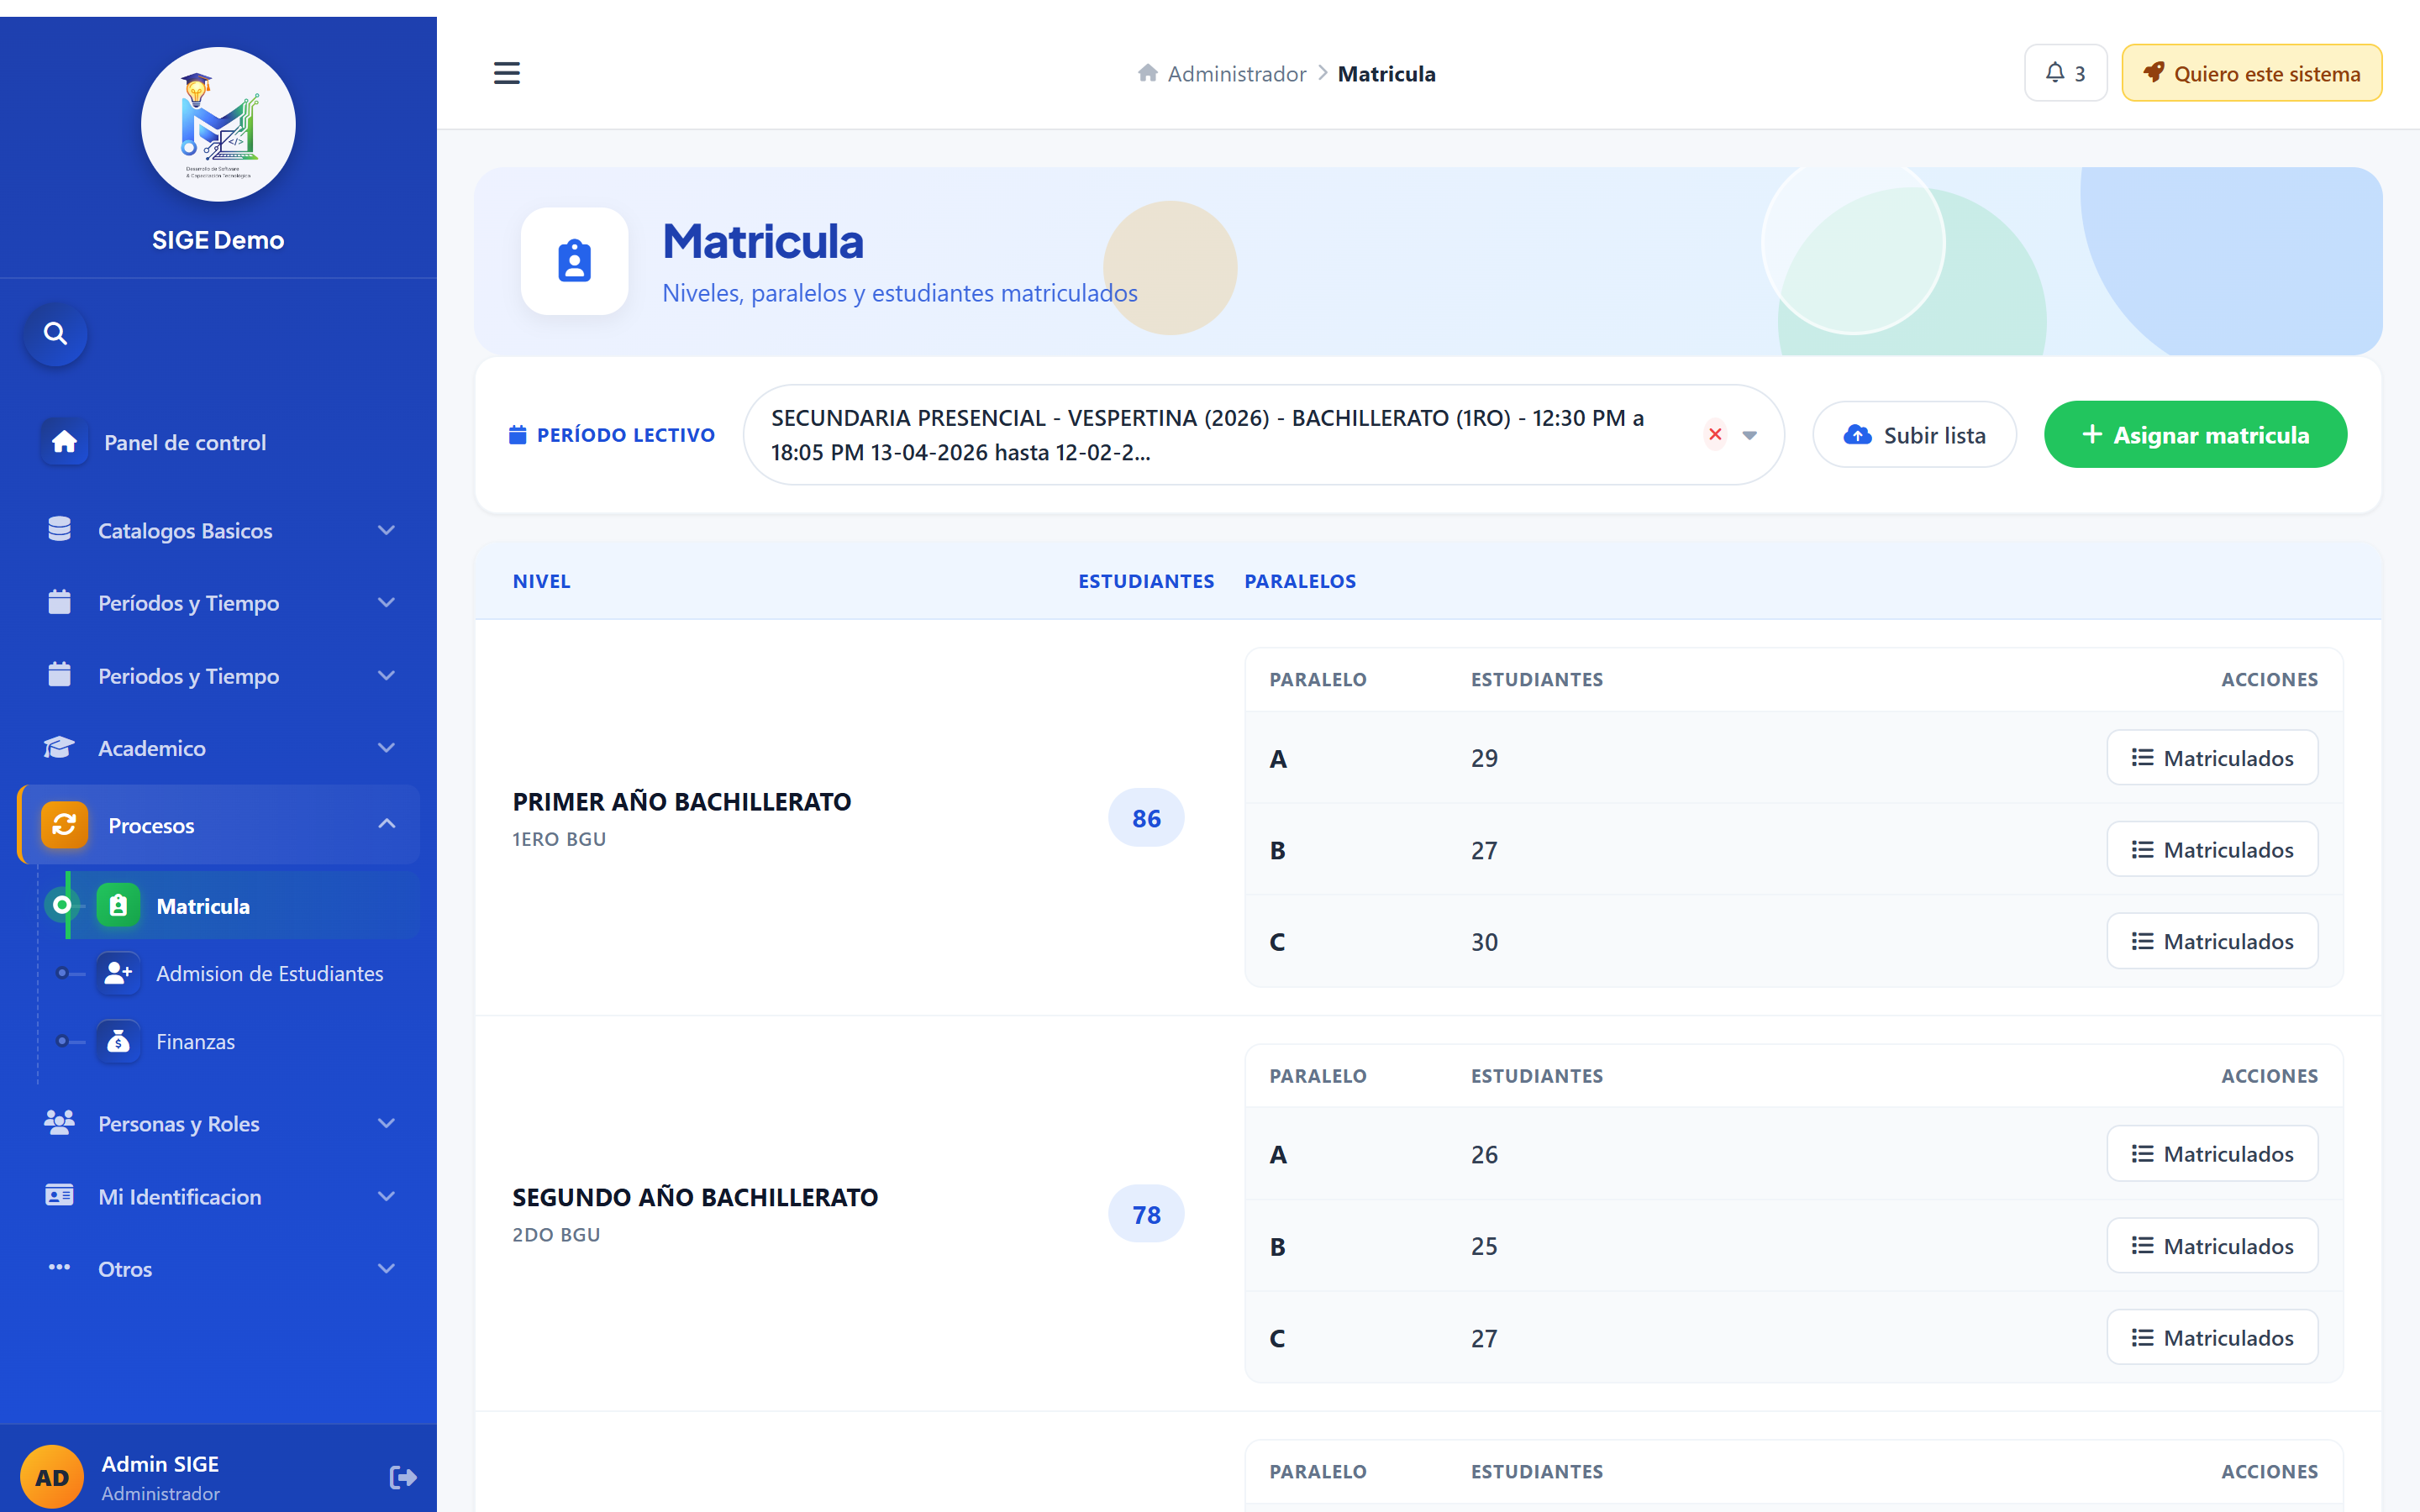This screenshot has height=1512, width=2420.
Task: Click the Matricula breadcrumb text
Action: pyautogui.click(x=1387, y=73)
